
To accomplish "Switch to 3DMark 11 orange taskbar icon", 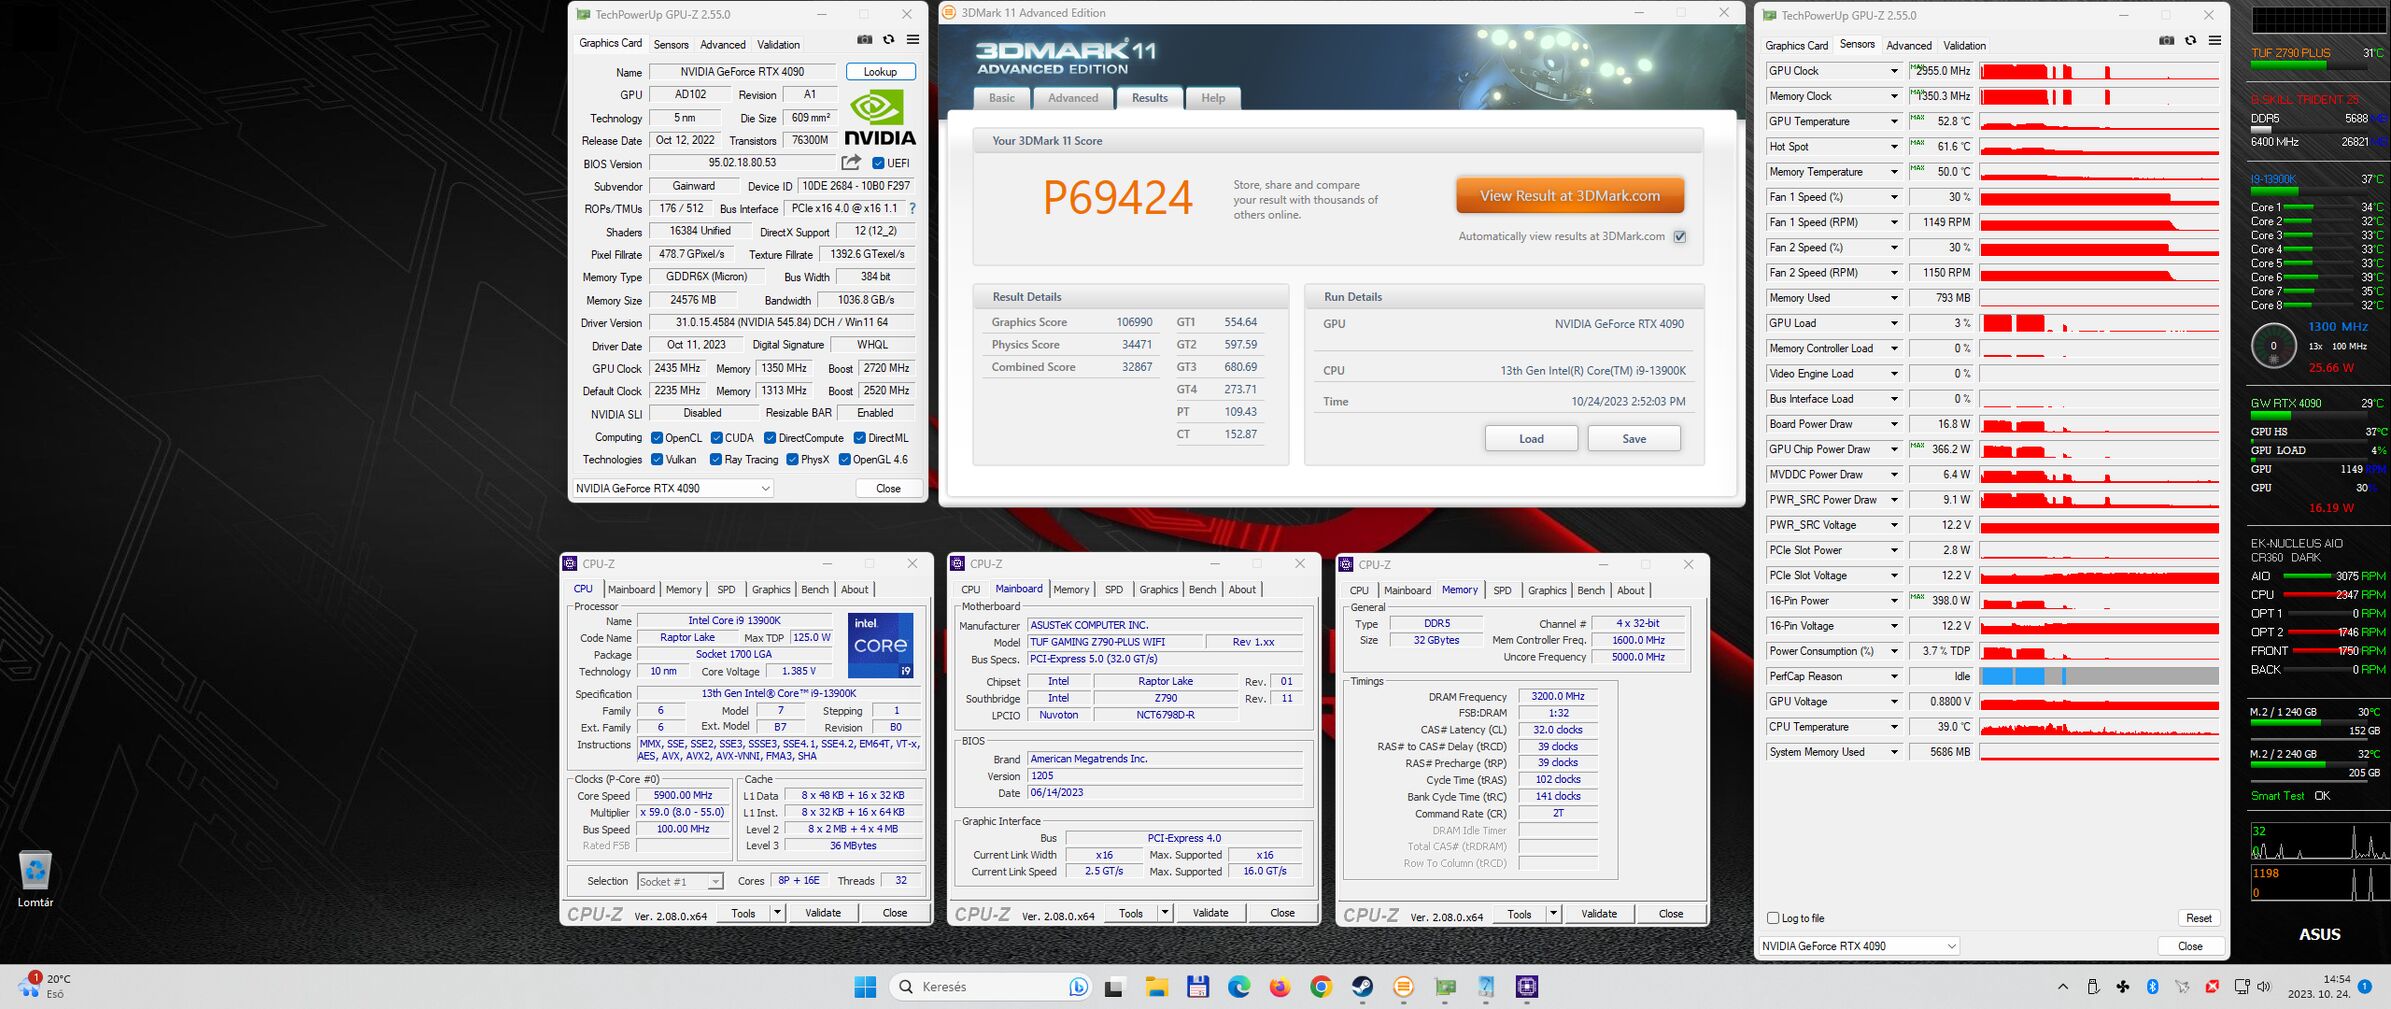I will coord(1403,987).
